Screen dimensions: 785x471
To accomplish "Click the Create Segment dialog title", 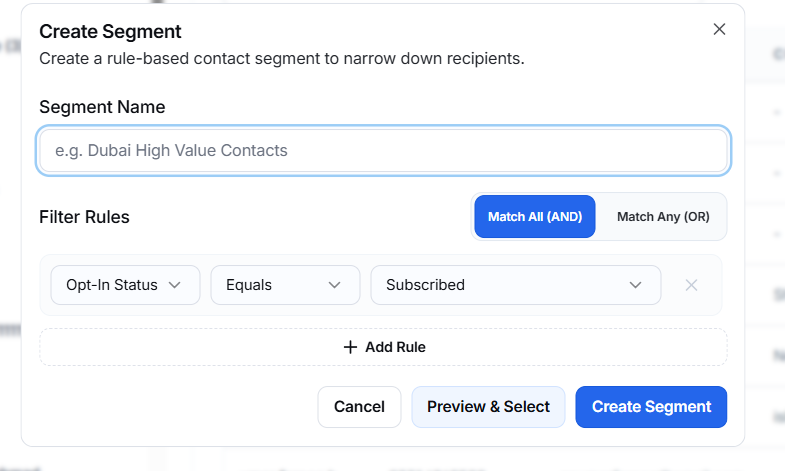I will tap(110, 32).
